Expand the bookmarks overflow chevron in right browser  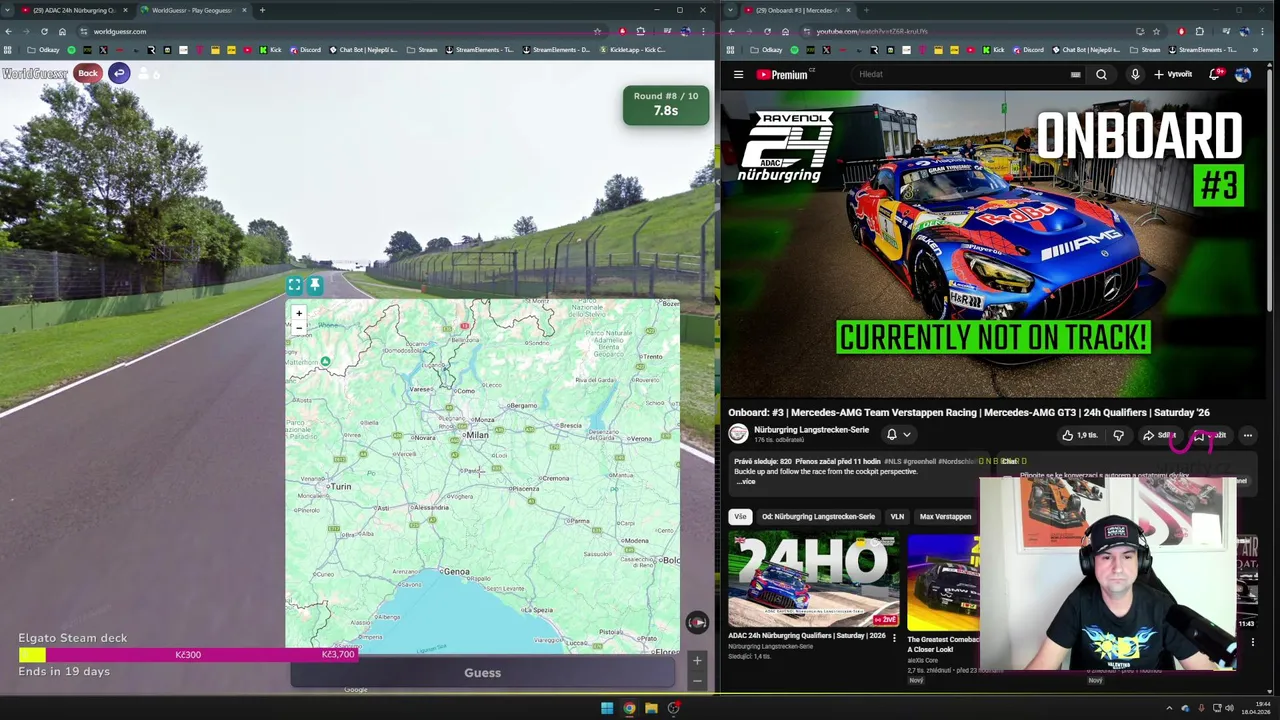(x=1255, y=50)
